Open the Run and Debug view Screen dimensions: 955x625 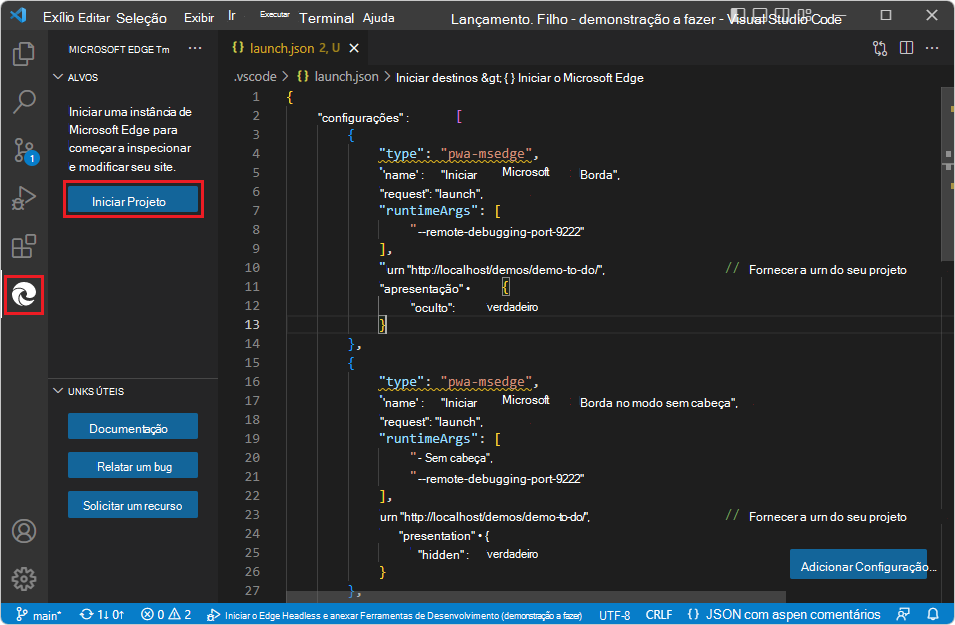(x=24, y=199)
